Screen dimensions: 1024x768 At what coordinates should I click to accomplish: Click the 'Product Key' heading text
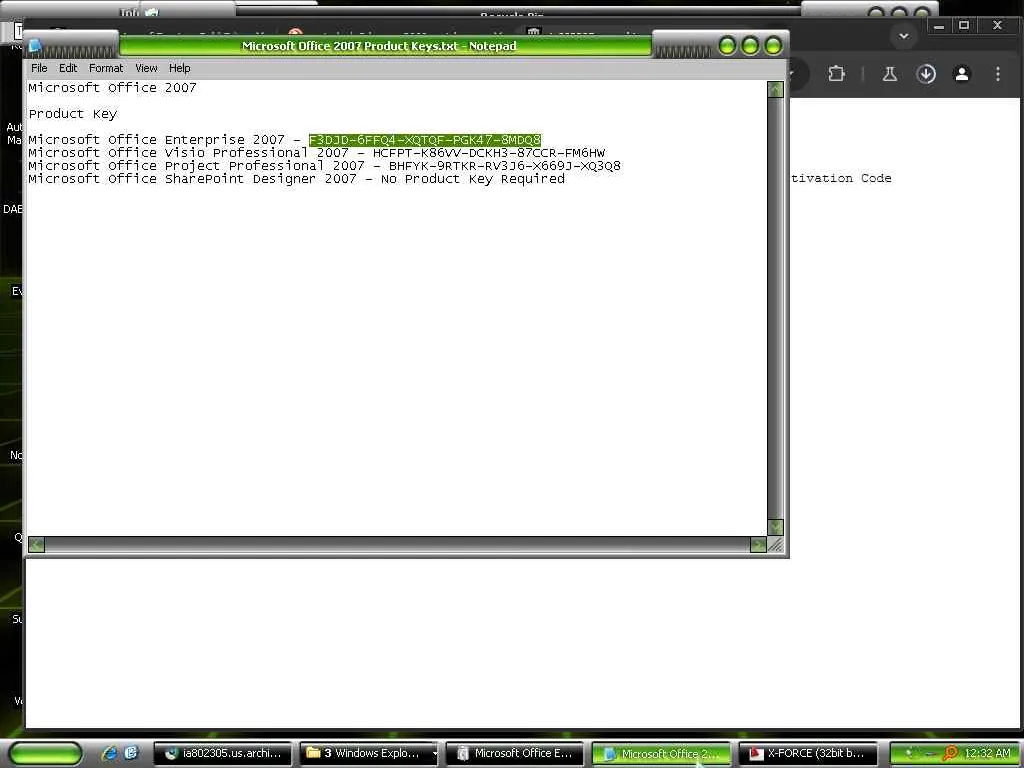click(x=72, y=114)
